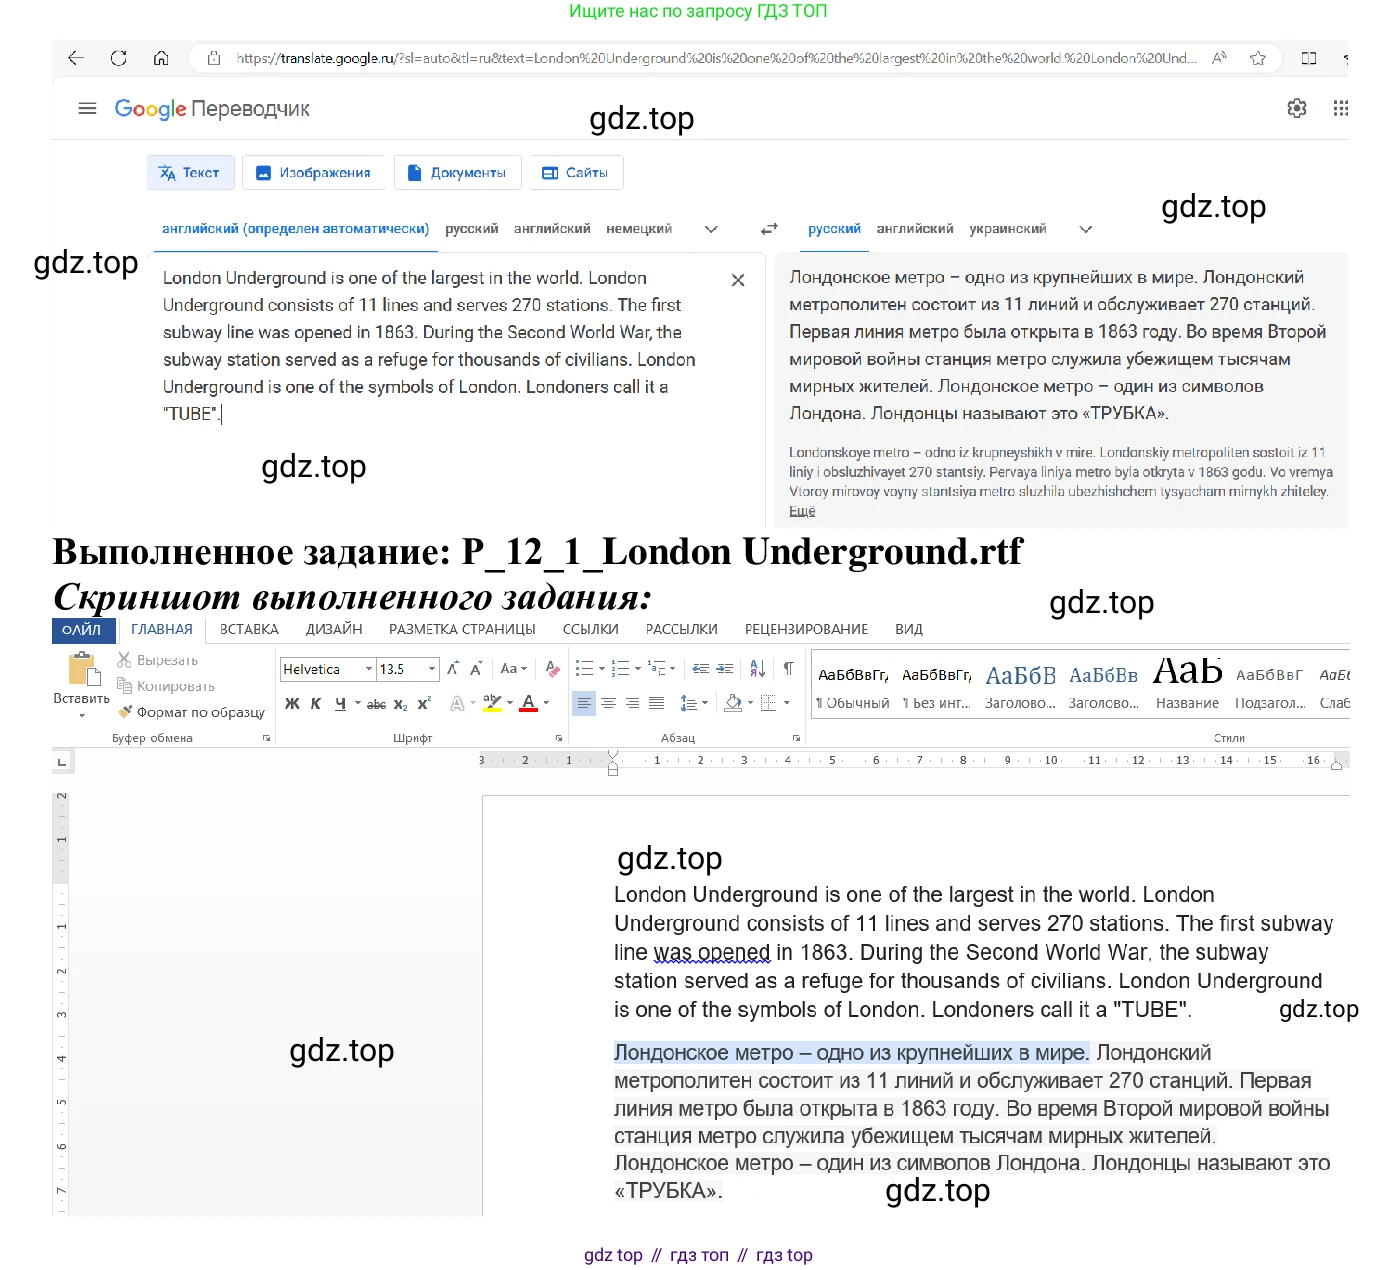Click into the English source text
1398x1270 pixels.
pos(429,346)
